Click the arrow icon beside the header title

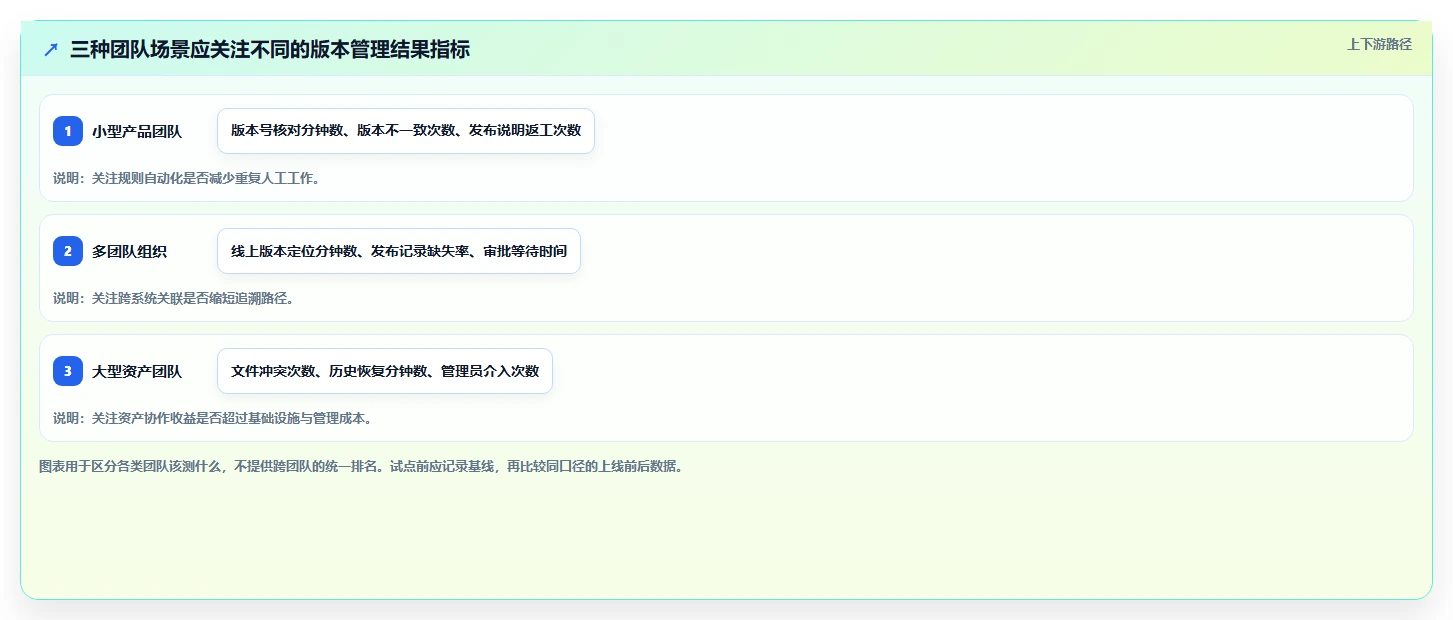tap(51, 50)
